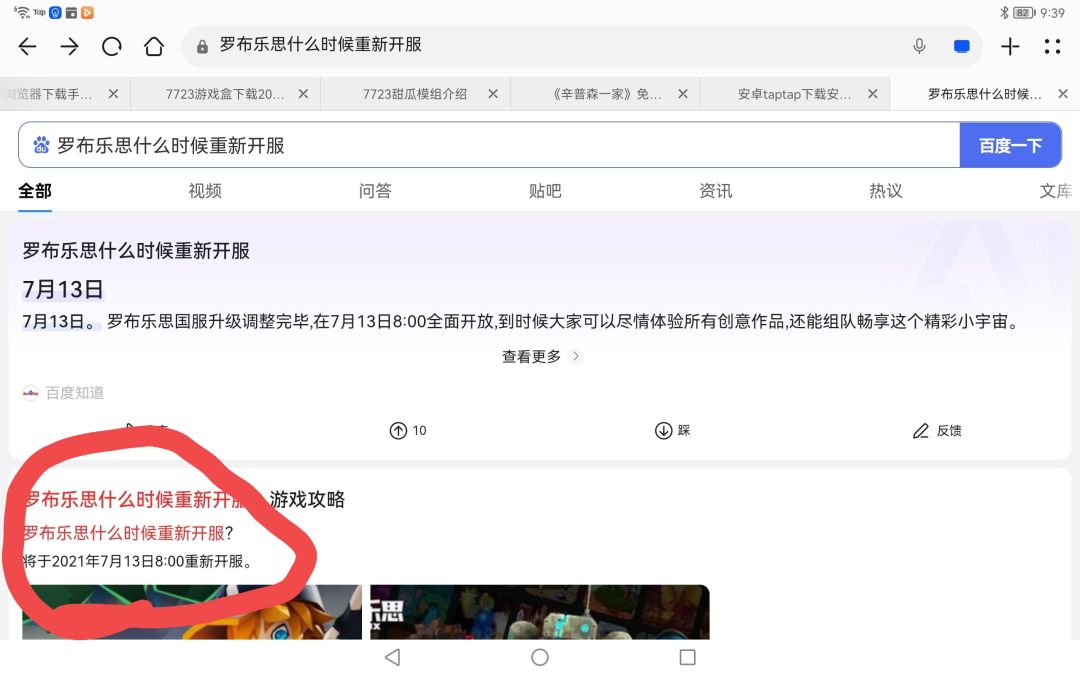Screen dimensions: 1080x675
Task: Open the cartoon character thumbnail image
Action: 191,612
